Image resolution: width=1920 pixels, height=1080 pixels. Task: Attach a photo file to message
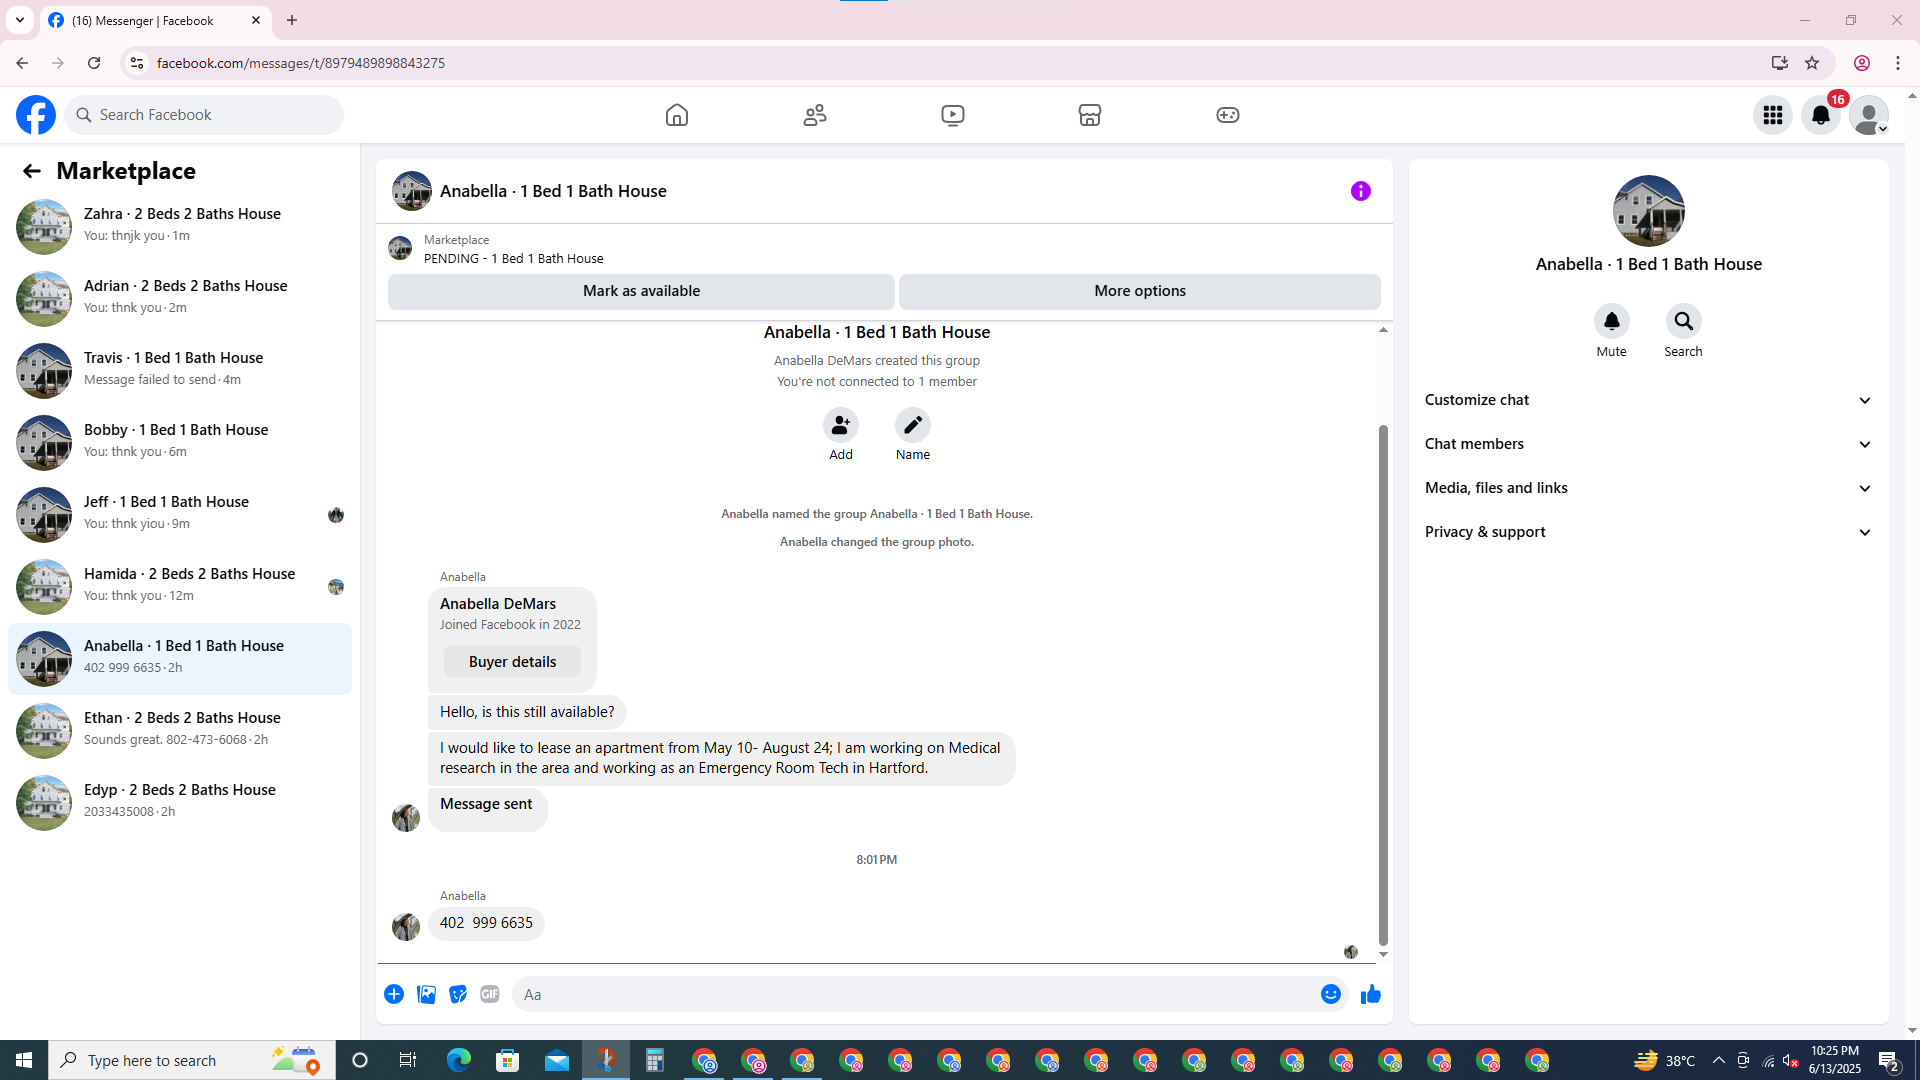(x=426, y=994)
